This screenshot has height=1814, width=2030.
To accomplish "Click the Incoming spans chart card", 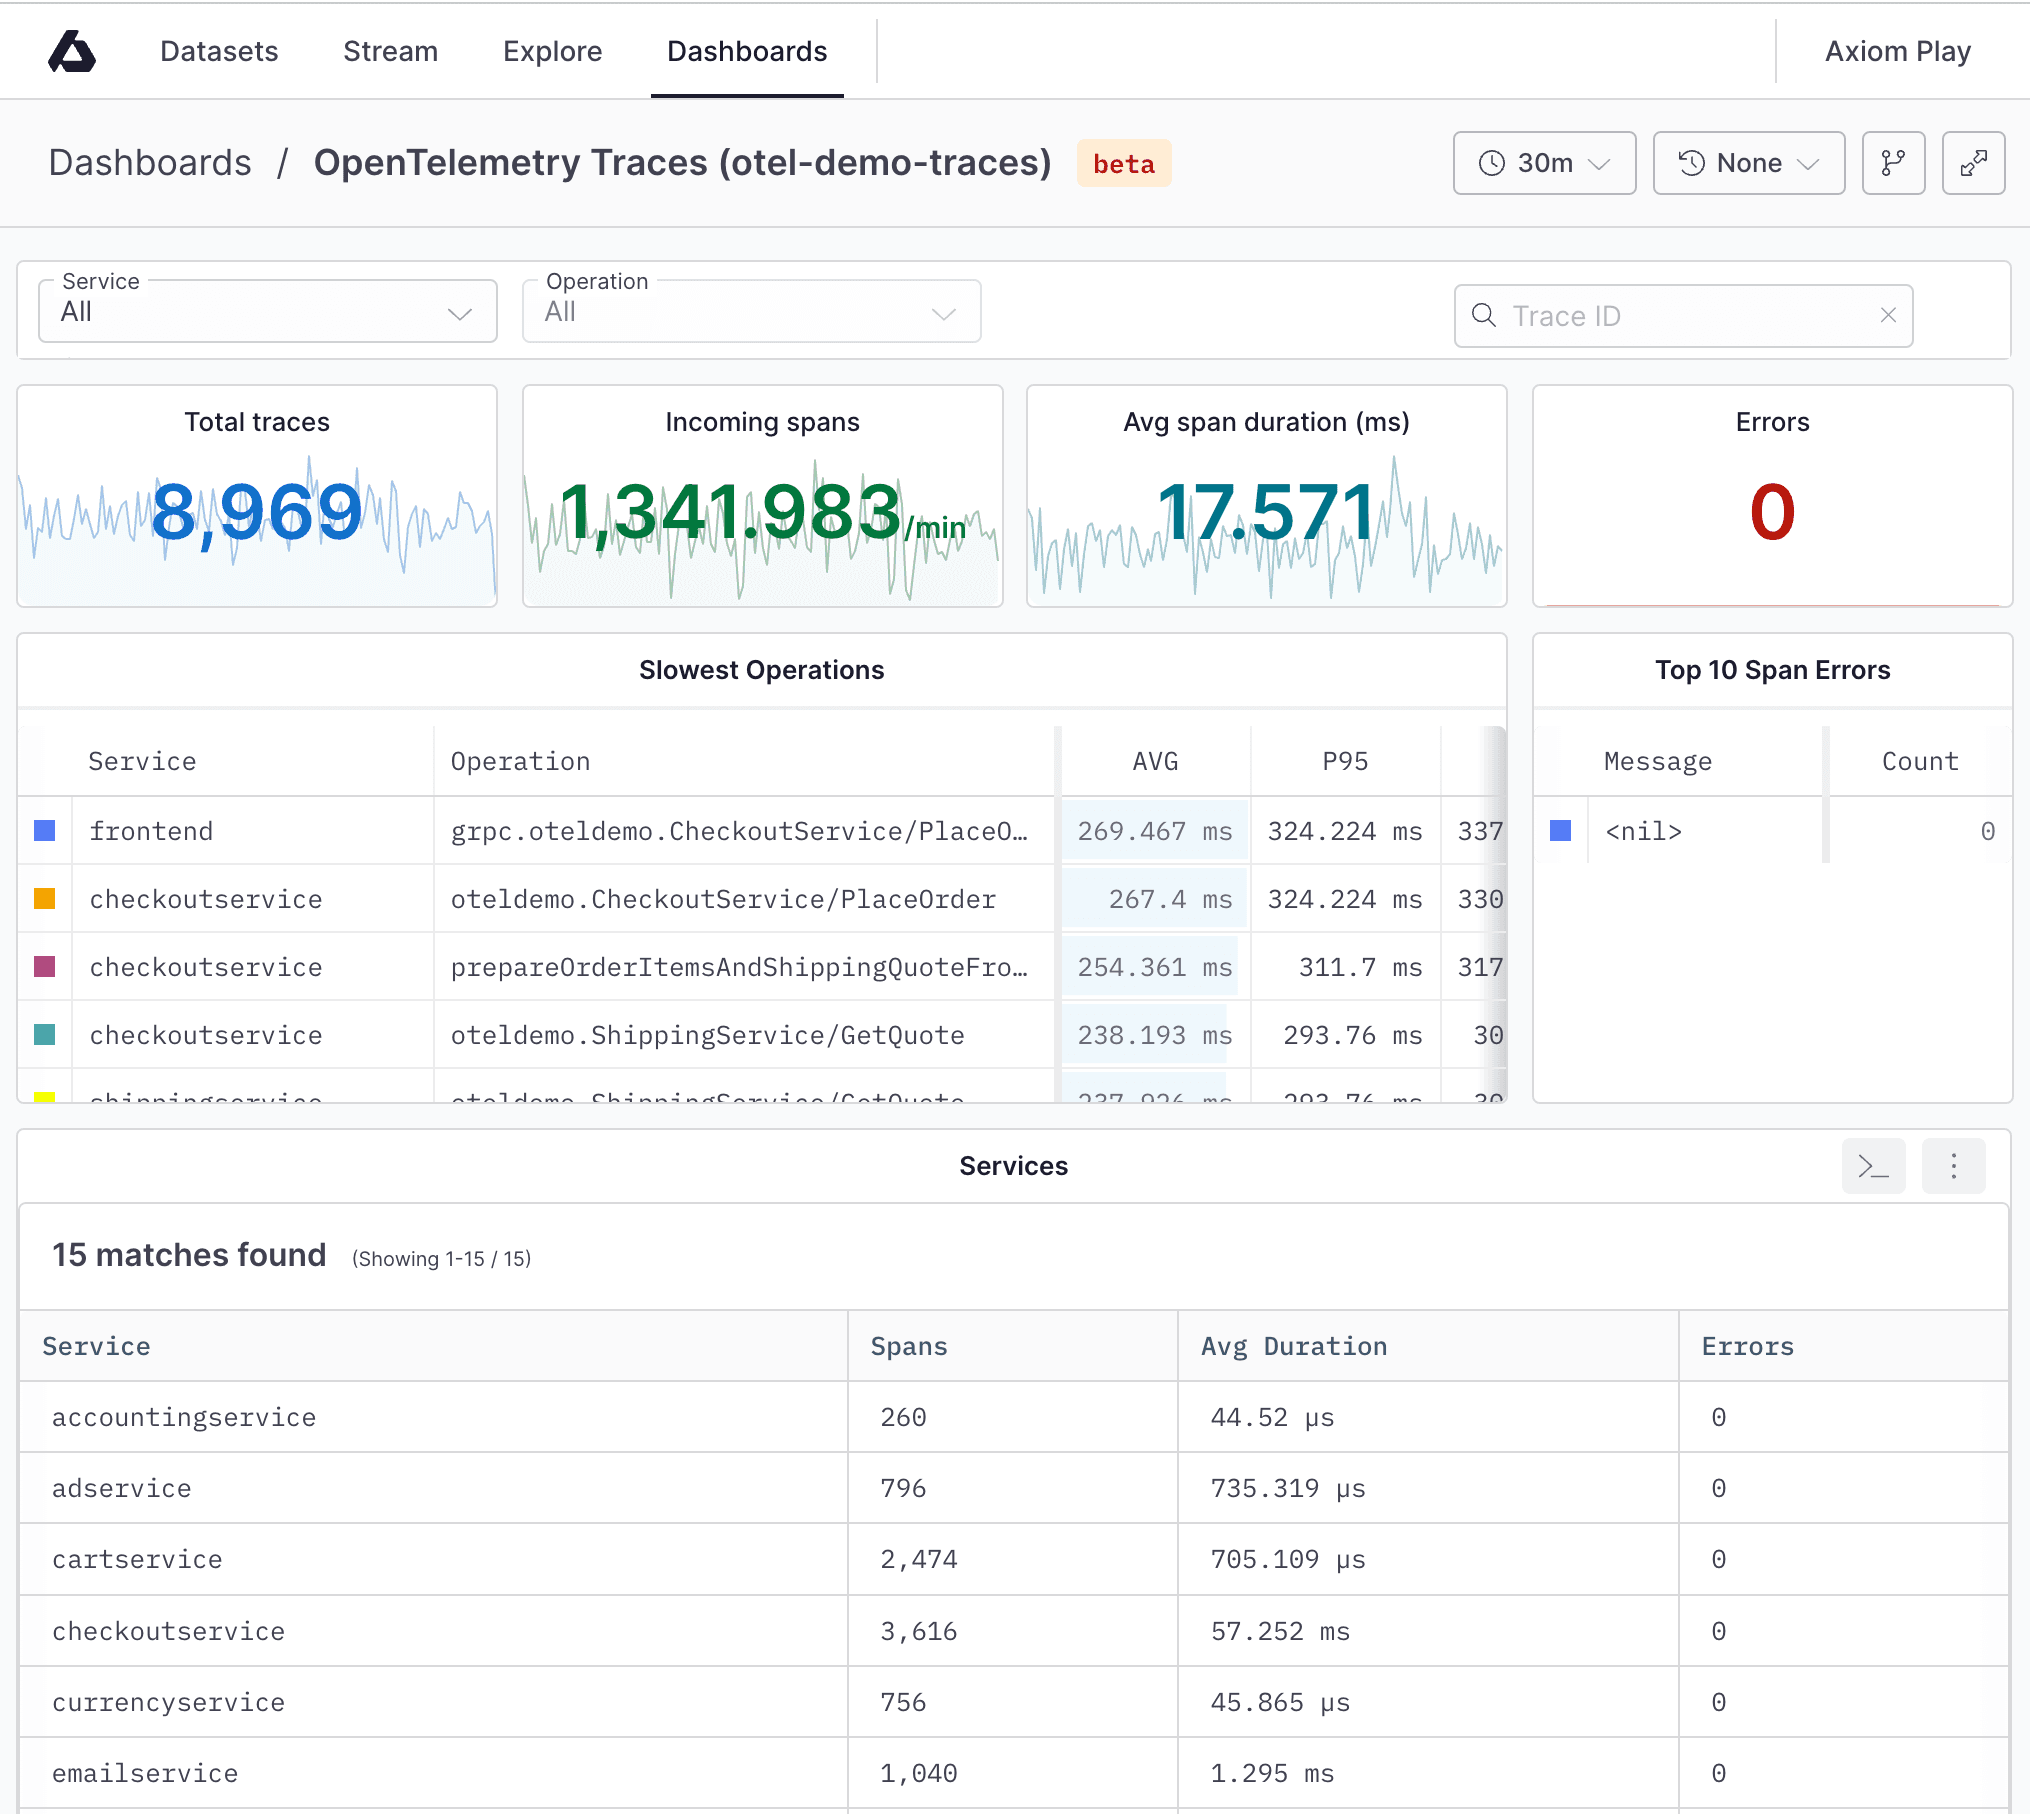I will 762,496.
